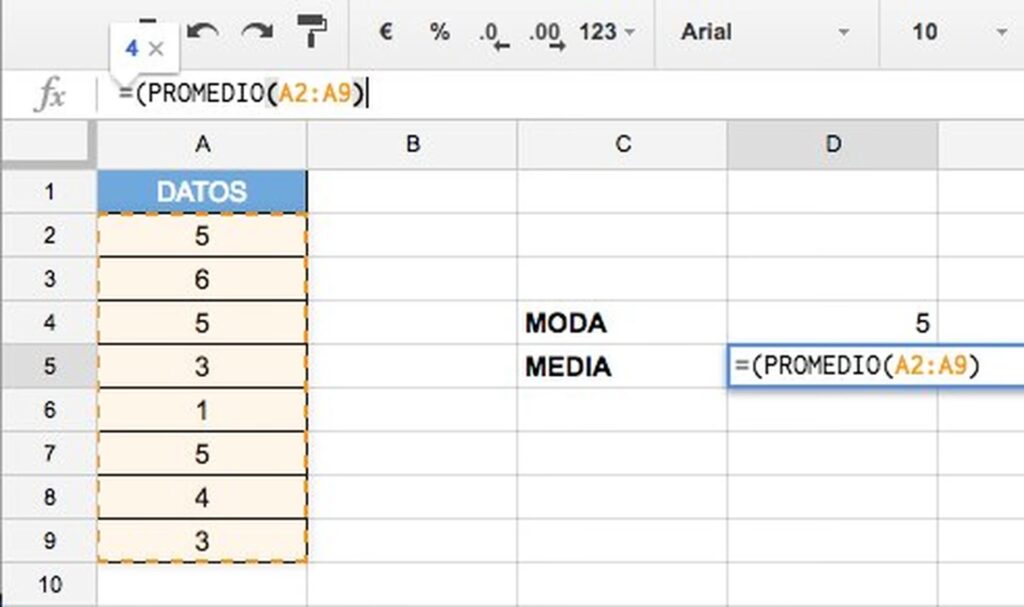
Task: Select row 10 header
Action: (49, 583)
